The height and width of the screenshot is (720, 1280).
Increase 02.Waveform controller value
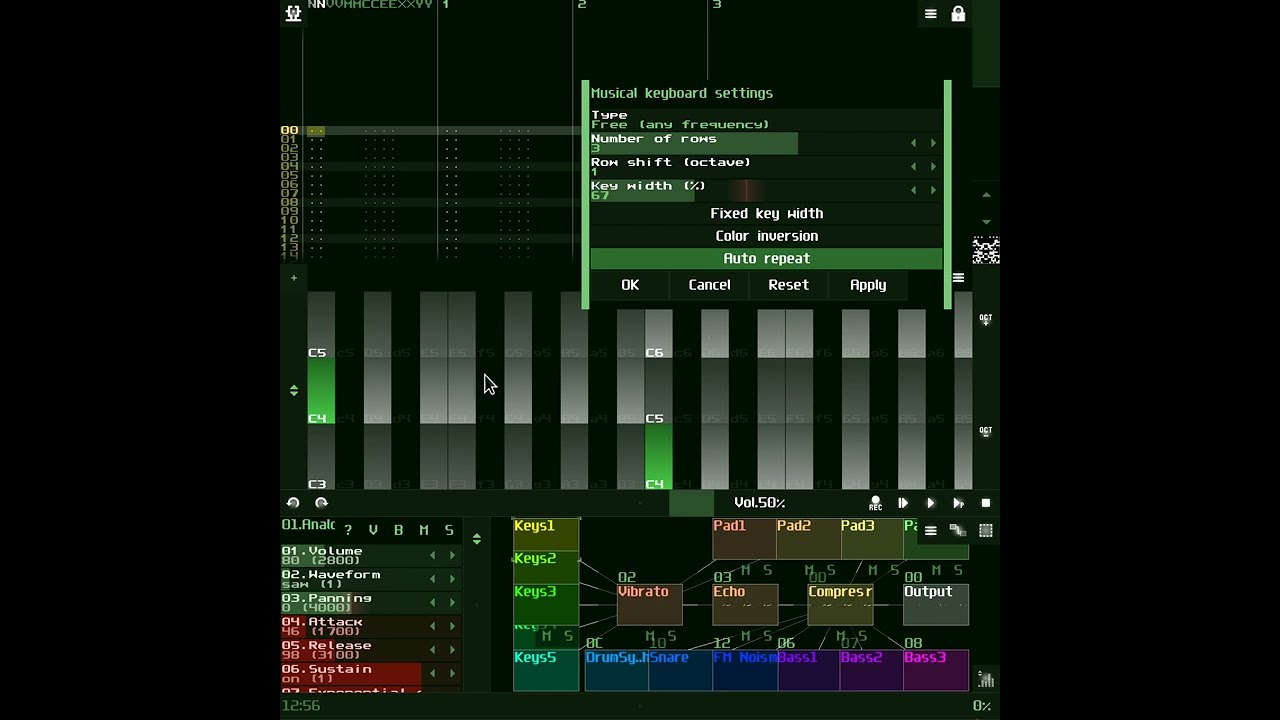[452, 579]
